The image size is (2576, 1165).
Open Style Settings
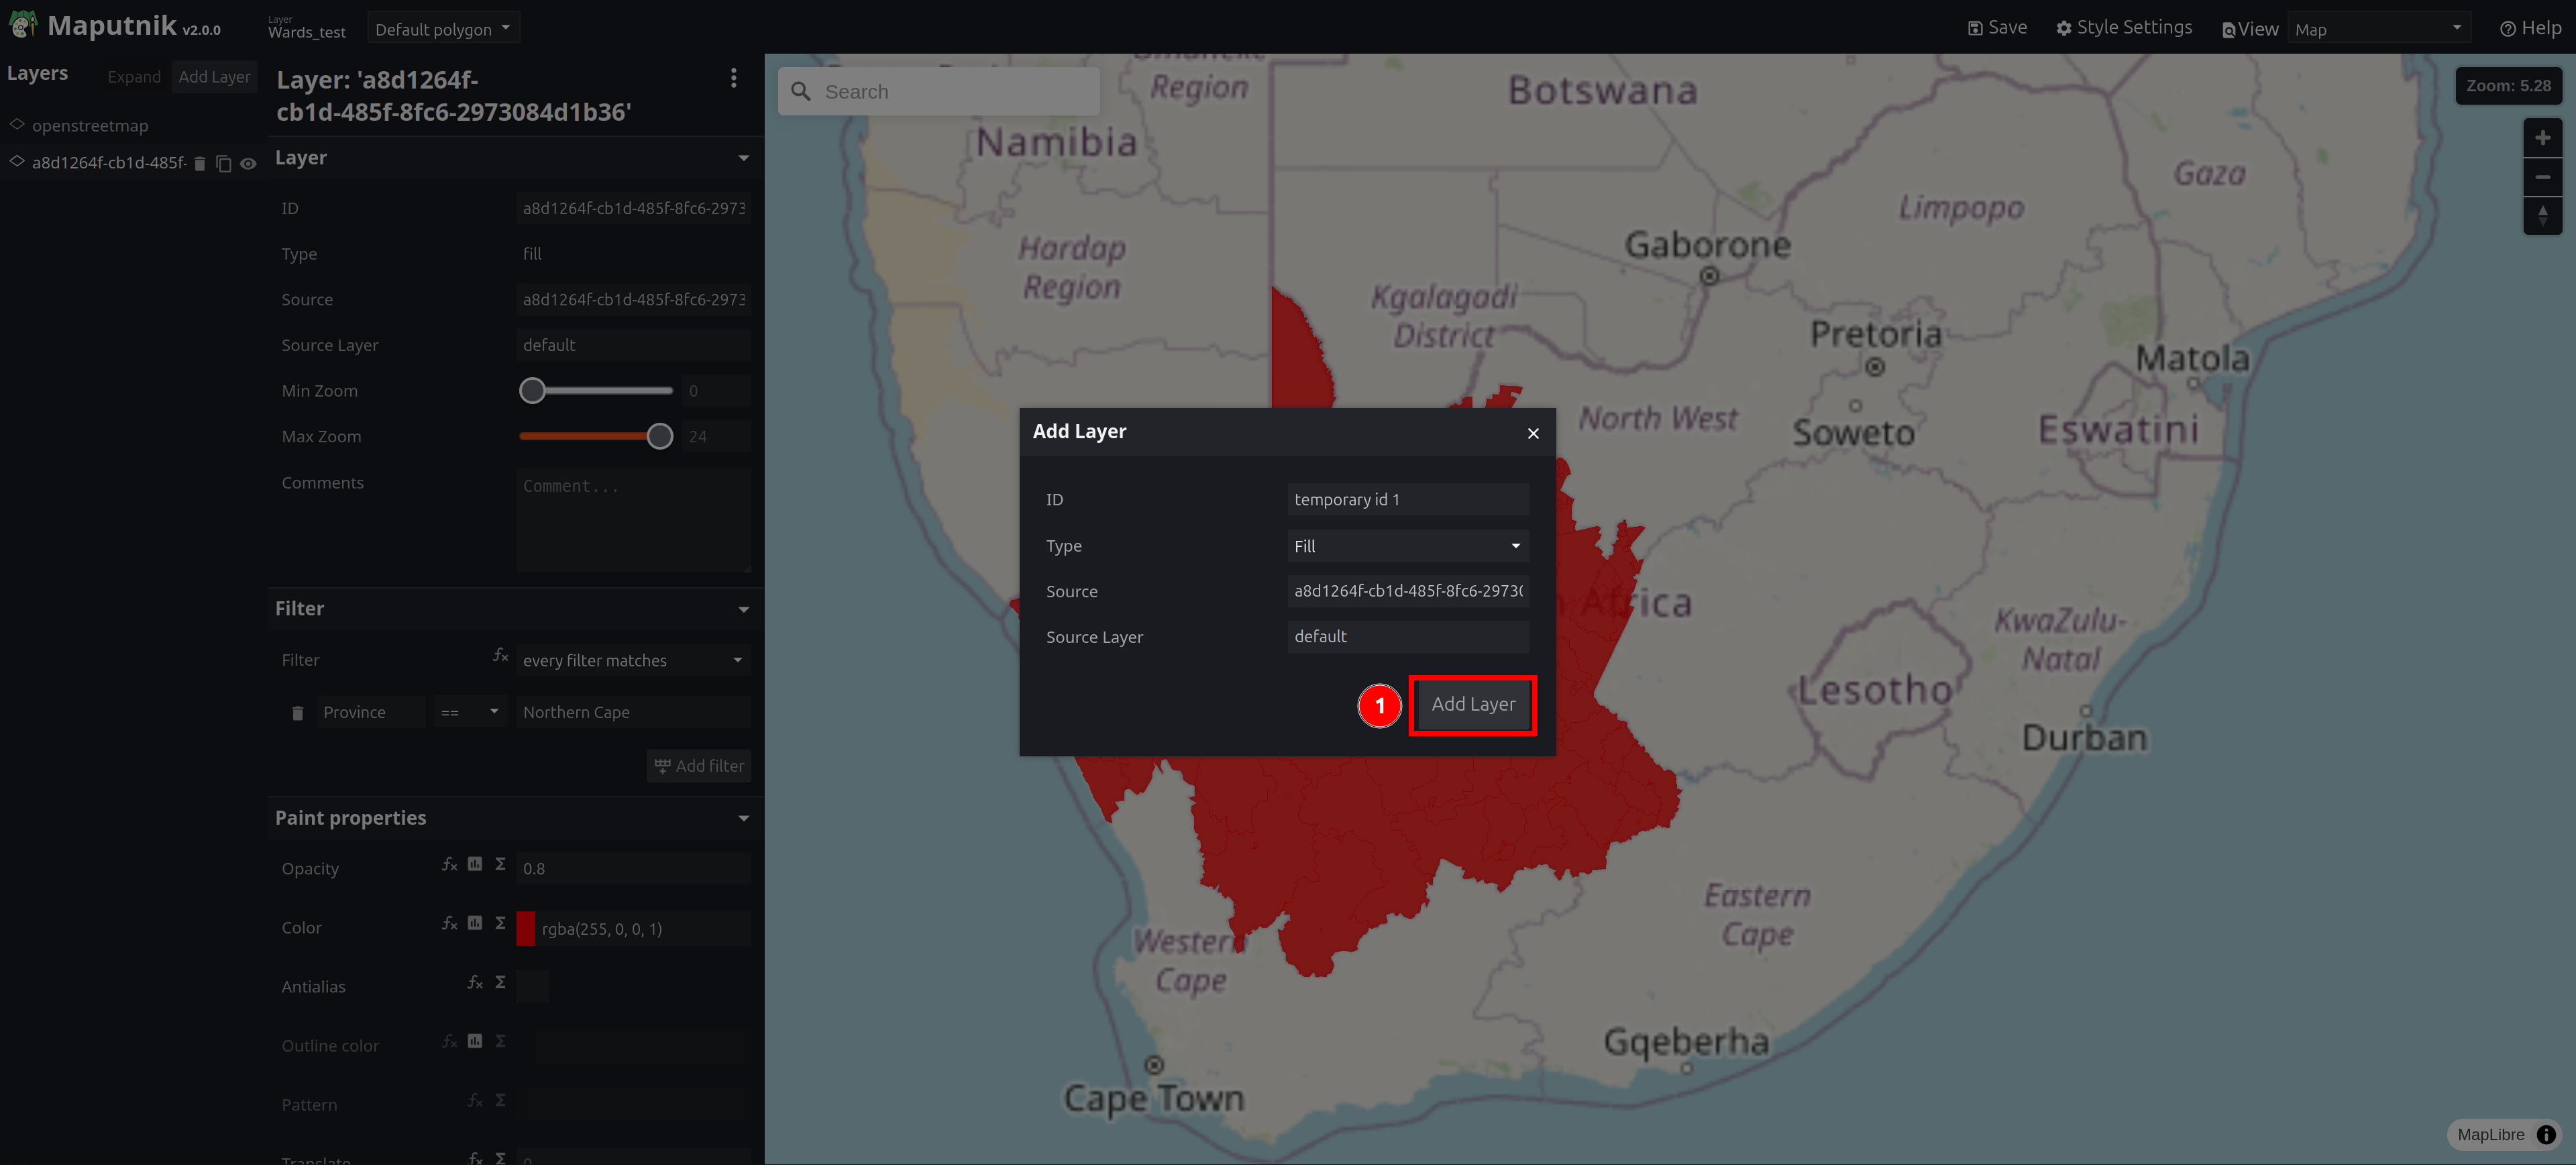(2124, 28)
